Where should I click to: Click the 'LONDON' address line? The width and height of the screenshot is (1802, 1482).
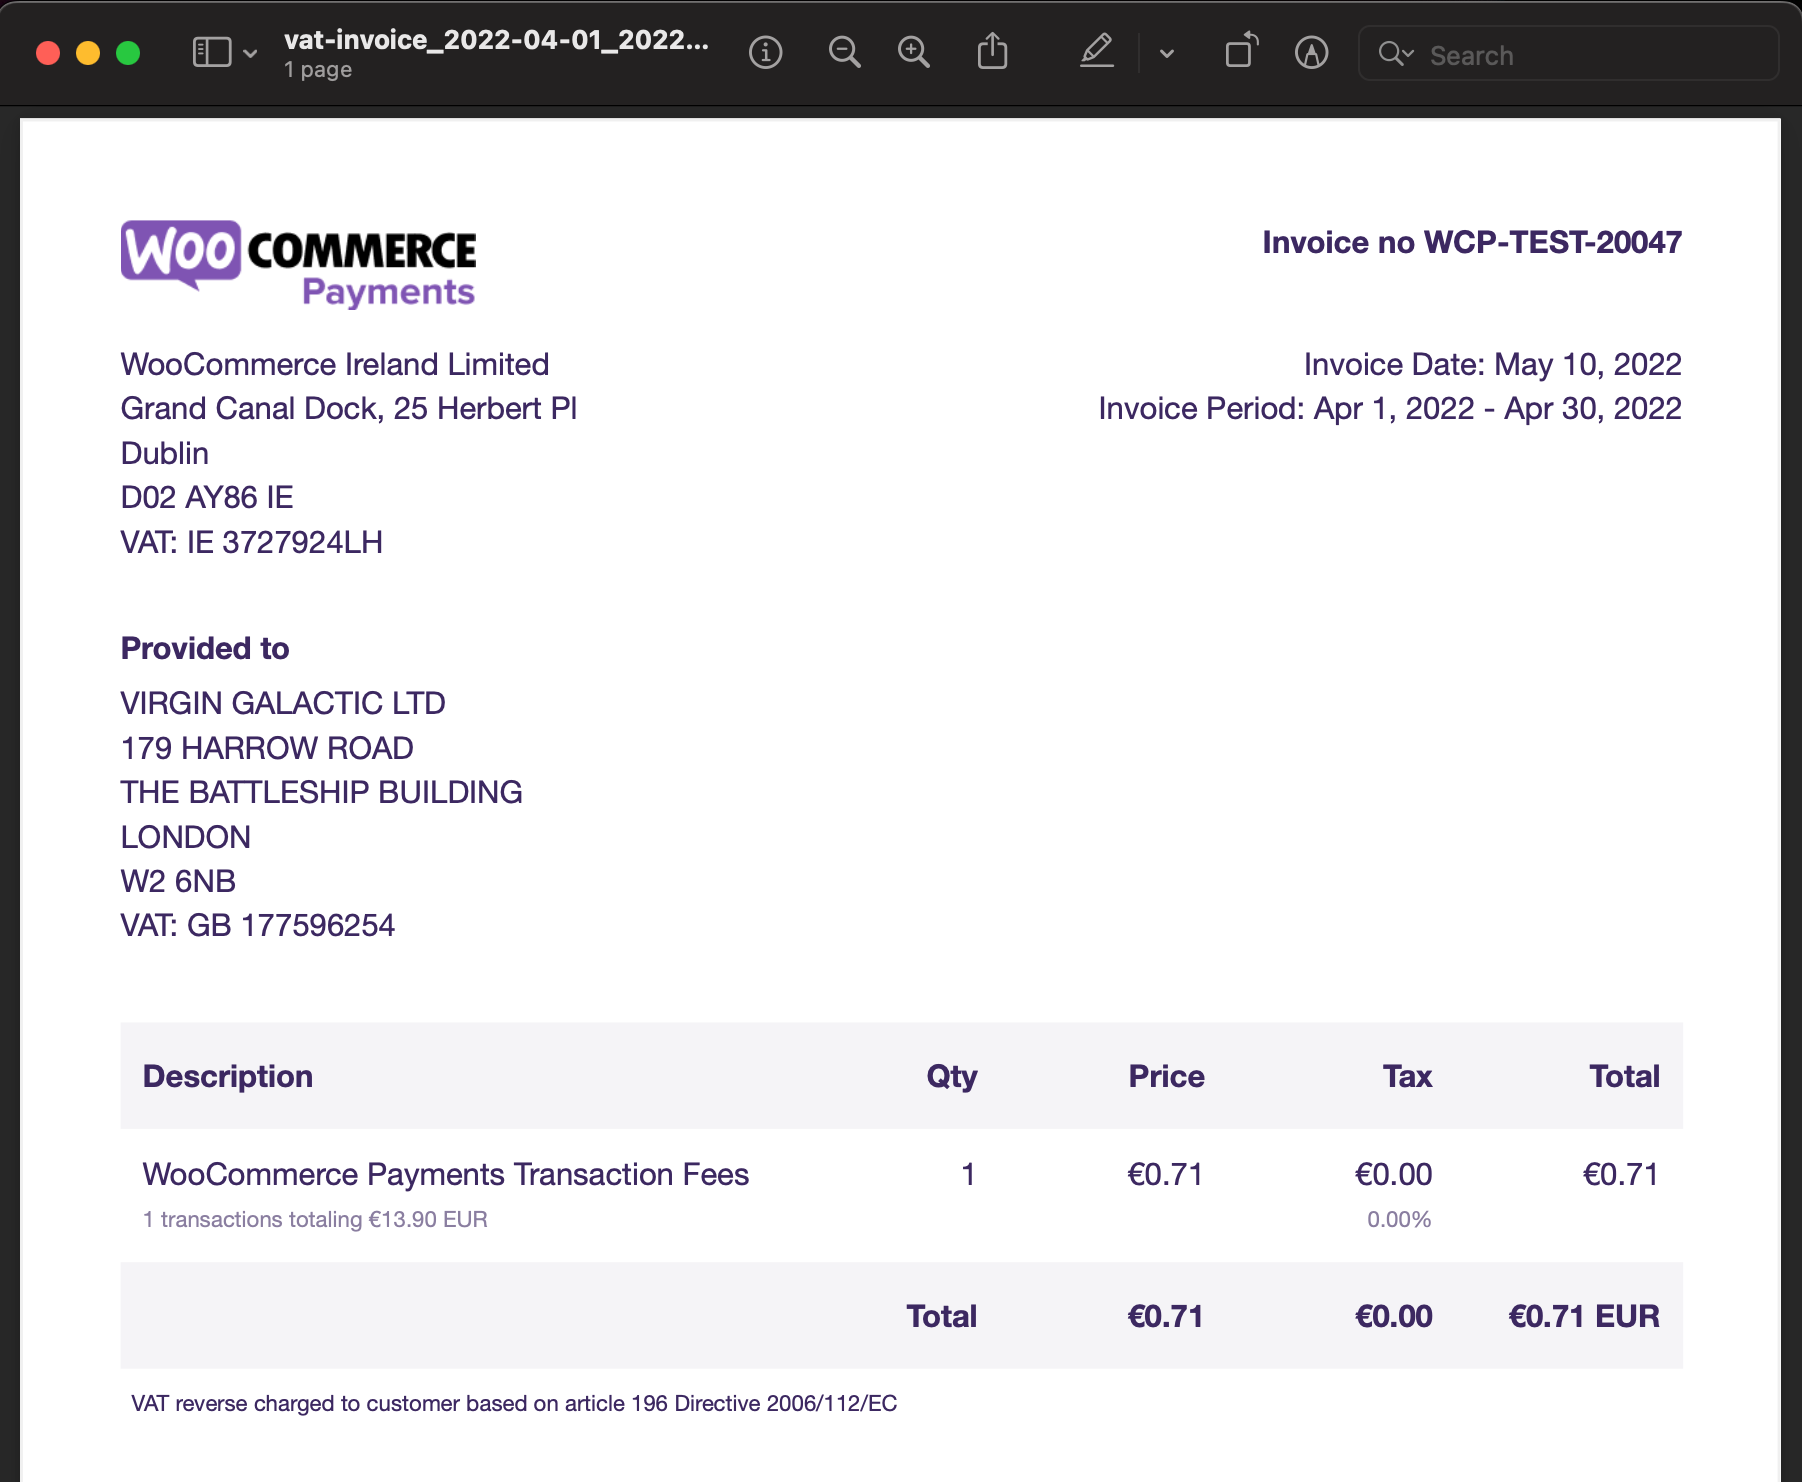(x=186, y=837)
